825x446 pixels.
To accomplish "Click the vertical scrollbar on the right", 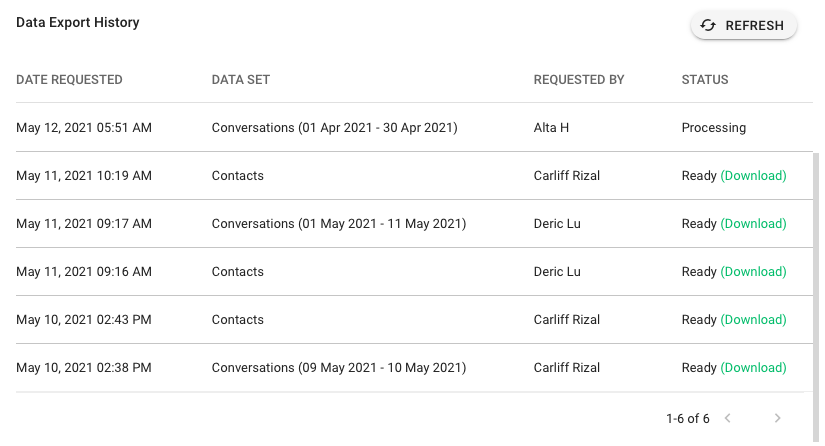I will pyautogui.click(x=816, y=297).
